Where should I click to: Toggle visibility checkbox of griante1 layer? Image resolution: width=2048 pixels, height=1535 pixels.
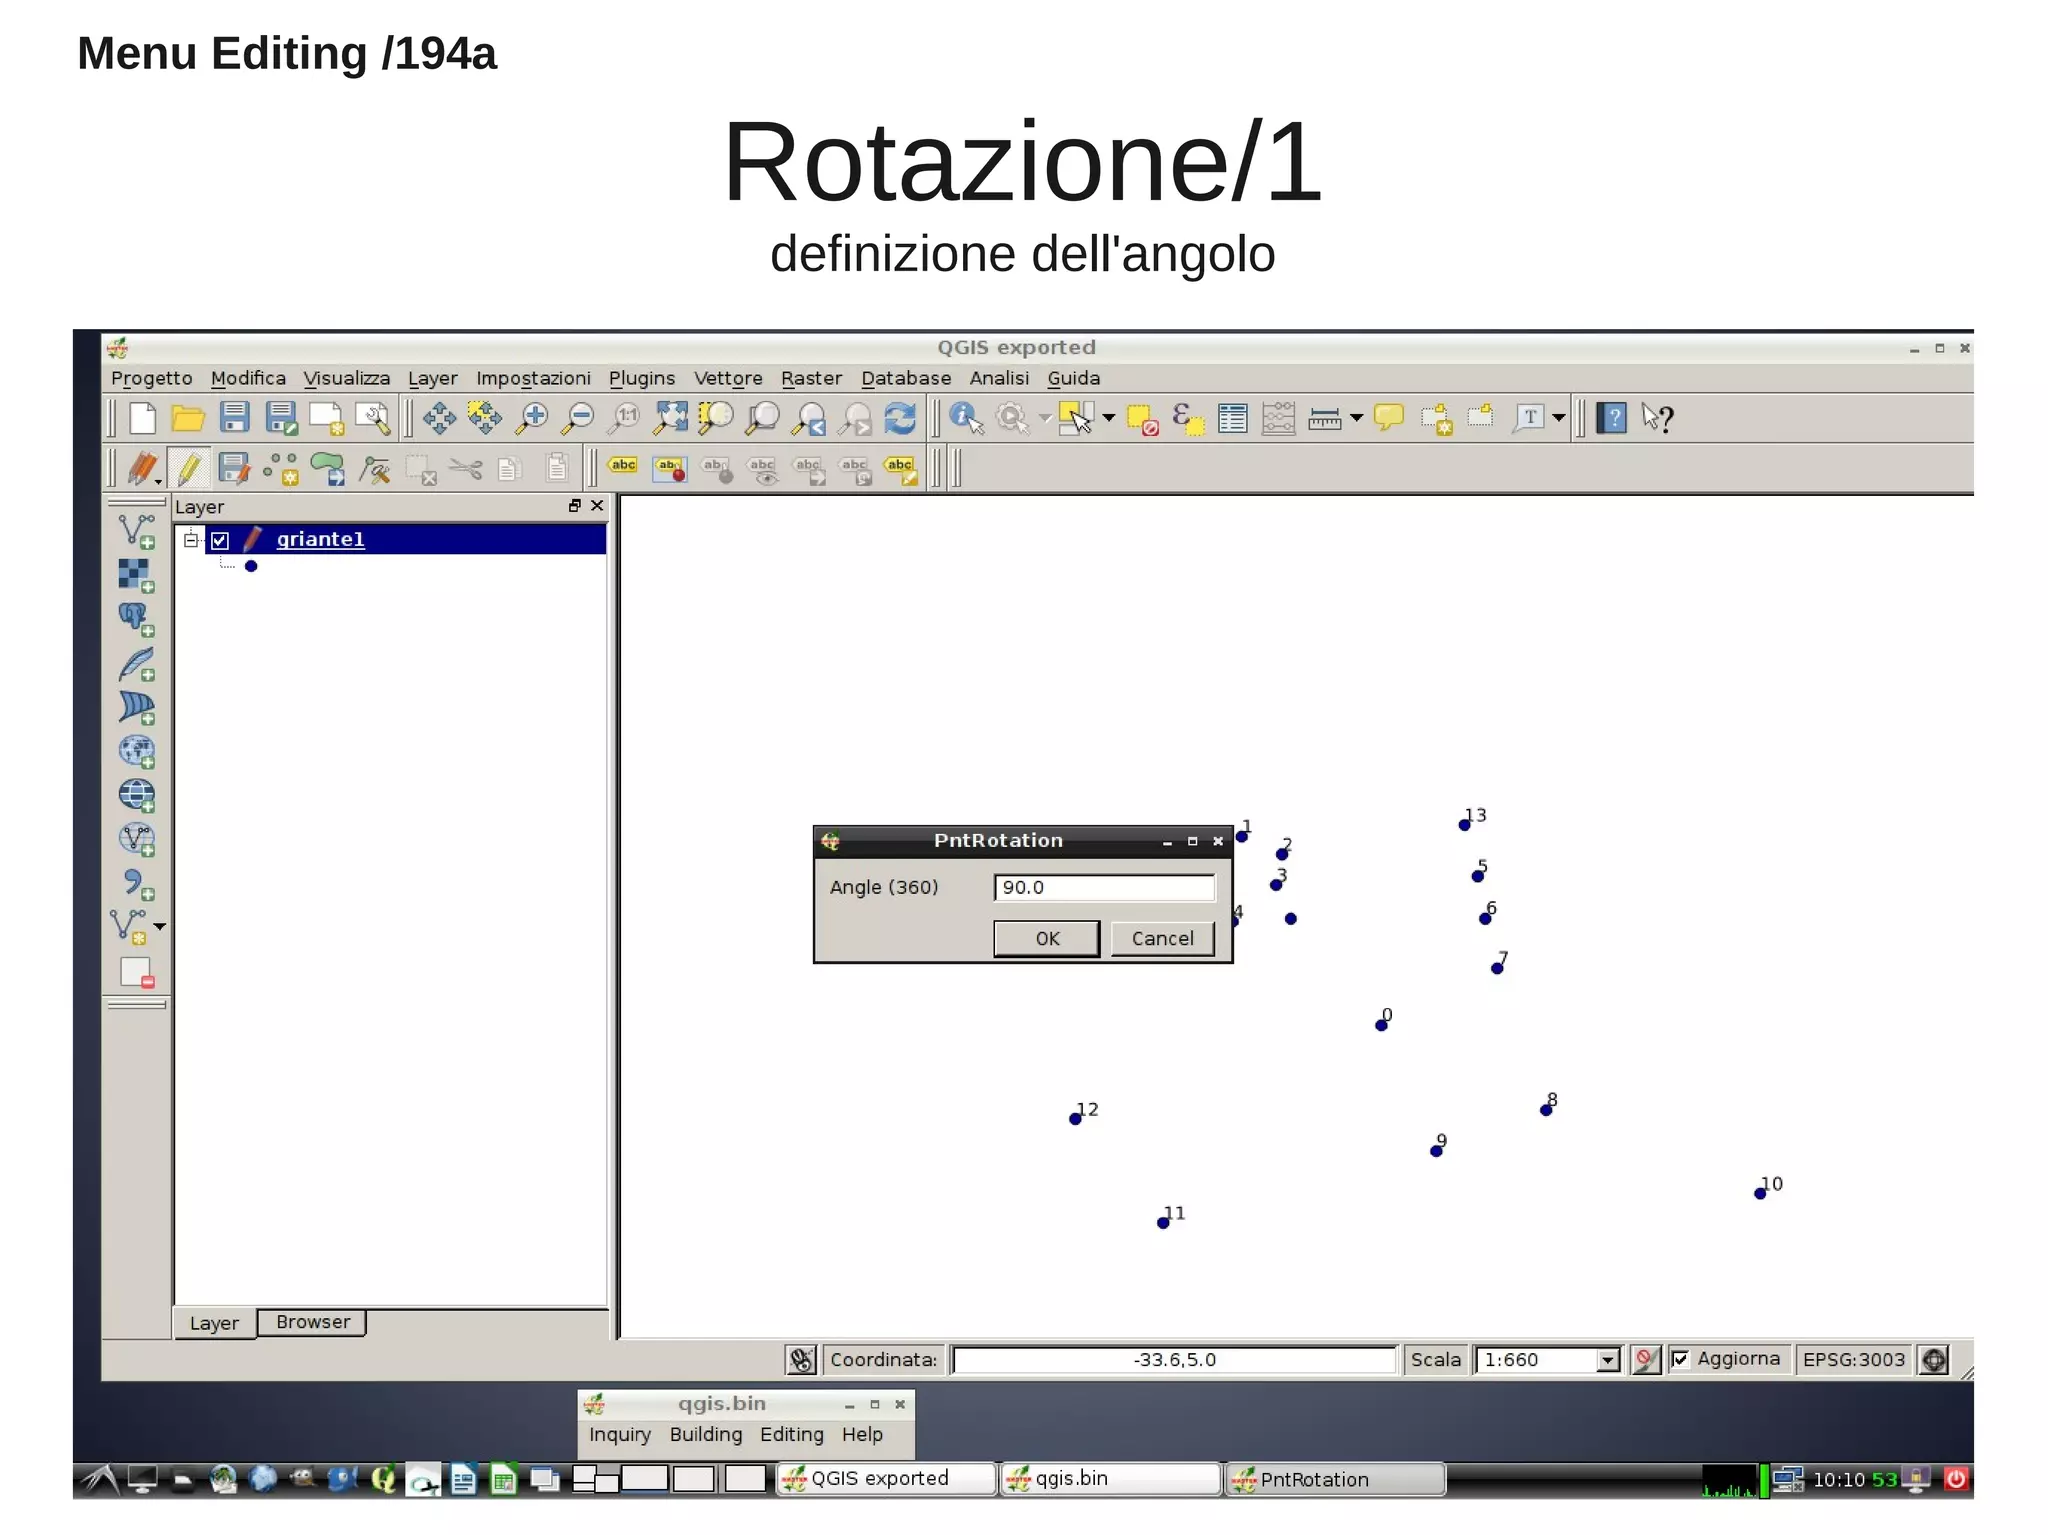(x=220, y=540)
